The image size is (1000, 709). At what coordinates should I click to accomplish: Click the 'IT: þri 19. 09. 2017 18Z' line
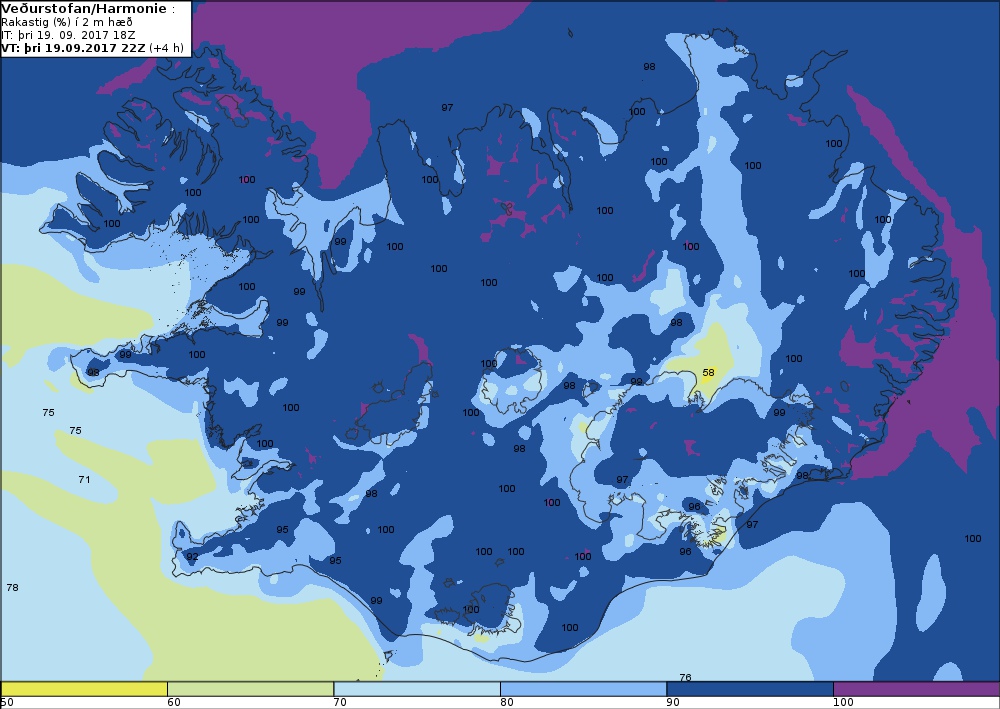68,35
